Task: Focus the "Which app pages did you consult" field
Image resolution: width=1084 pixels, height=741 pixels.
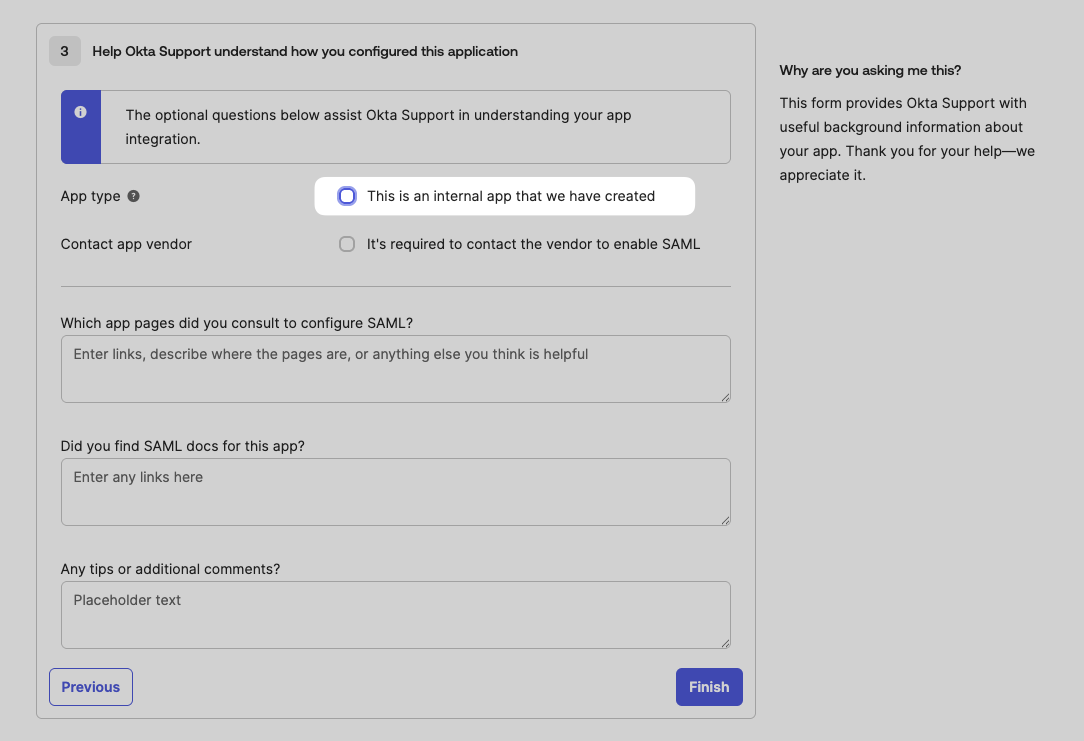Action: point(395,369)
